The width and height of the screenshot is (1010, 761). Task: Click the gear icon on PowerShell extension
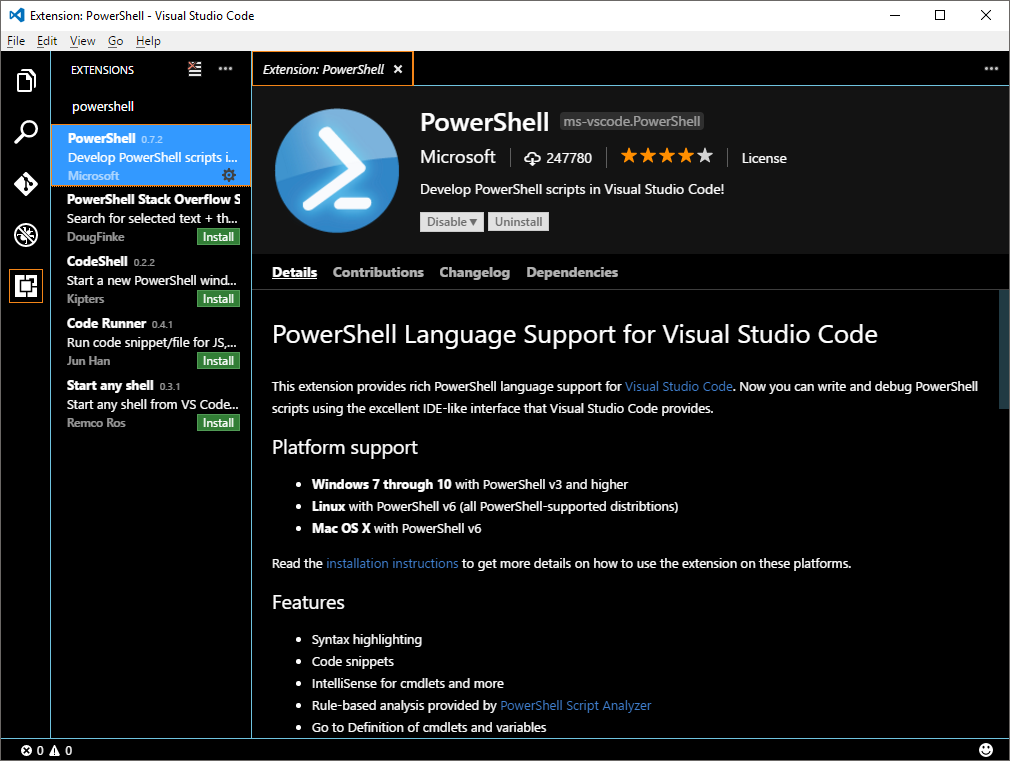(x=229, y=175)
